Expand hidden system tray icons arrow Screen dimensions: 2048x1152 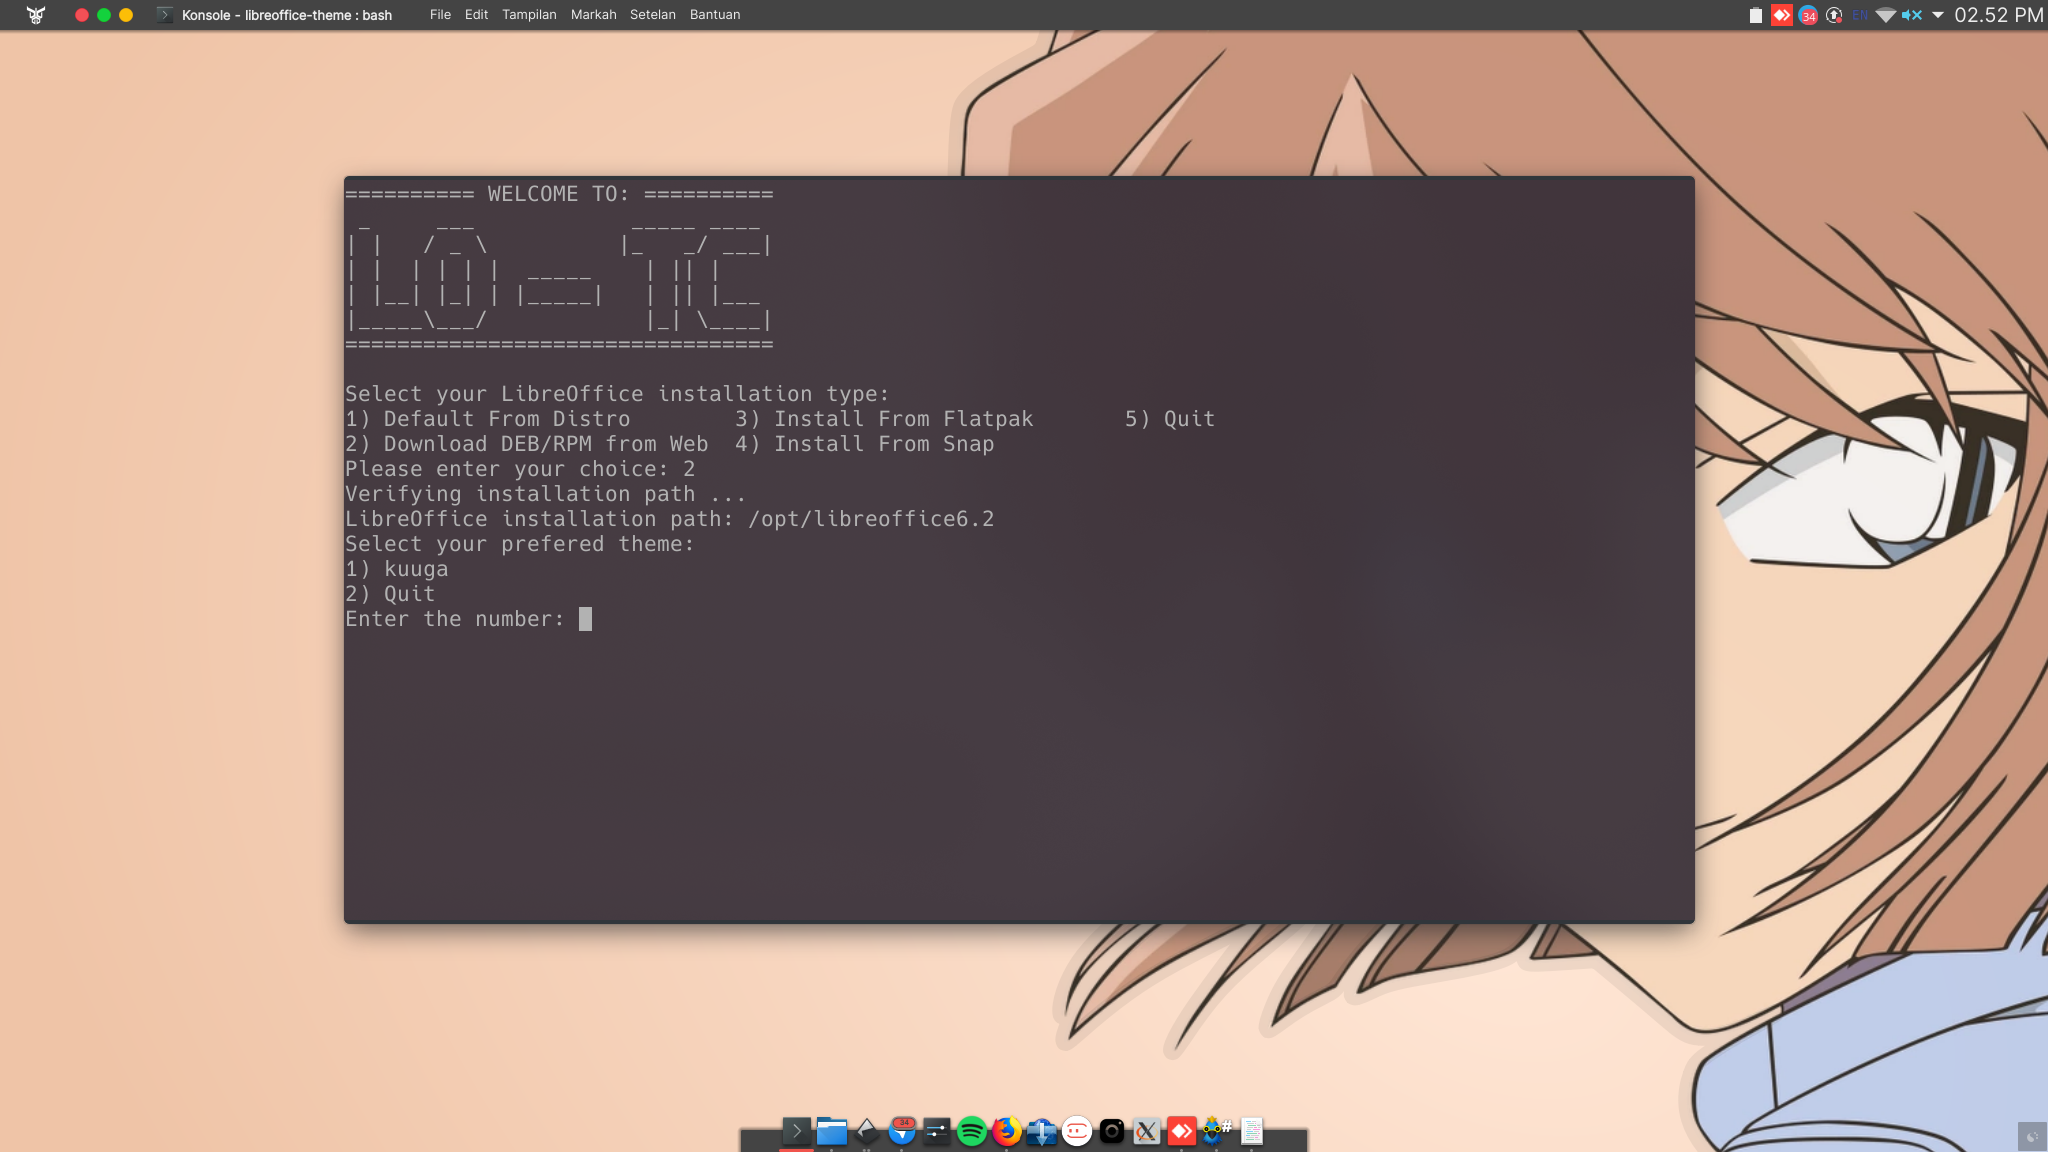click(x=1938, y=15)
